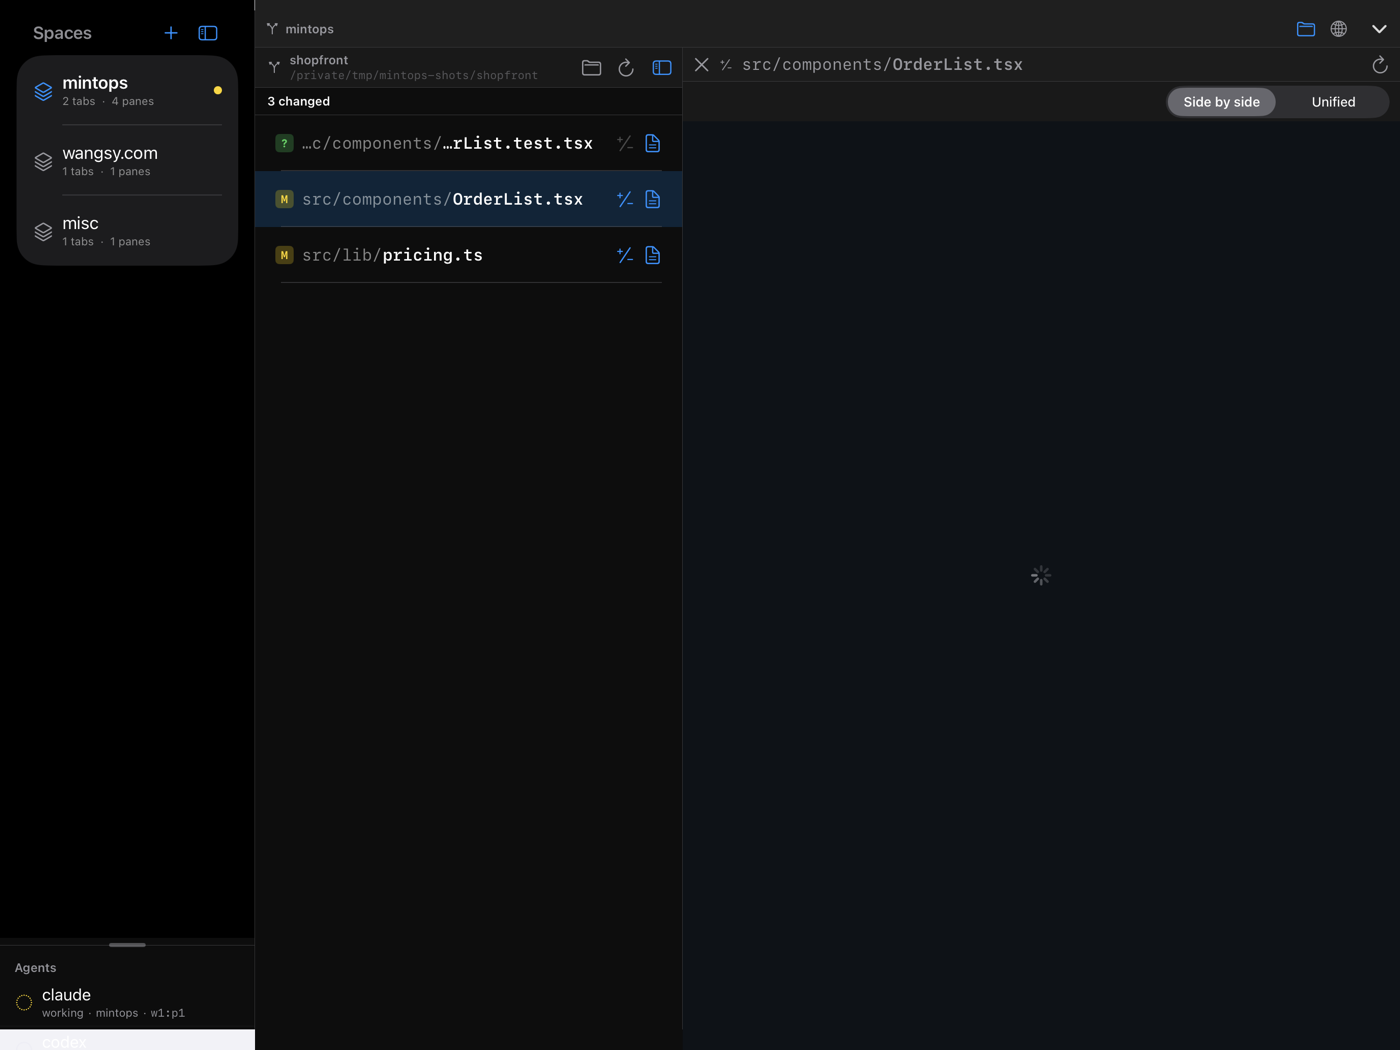Click the mintops branch tab title
1400x1050 pixels.
point(309,29)
